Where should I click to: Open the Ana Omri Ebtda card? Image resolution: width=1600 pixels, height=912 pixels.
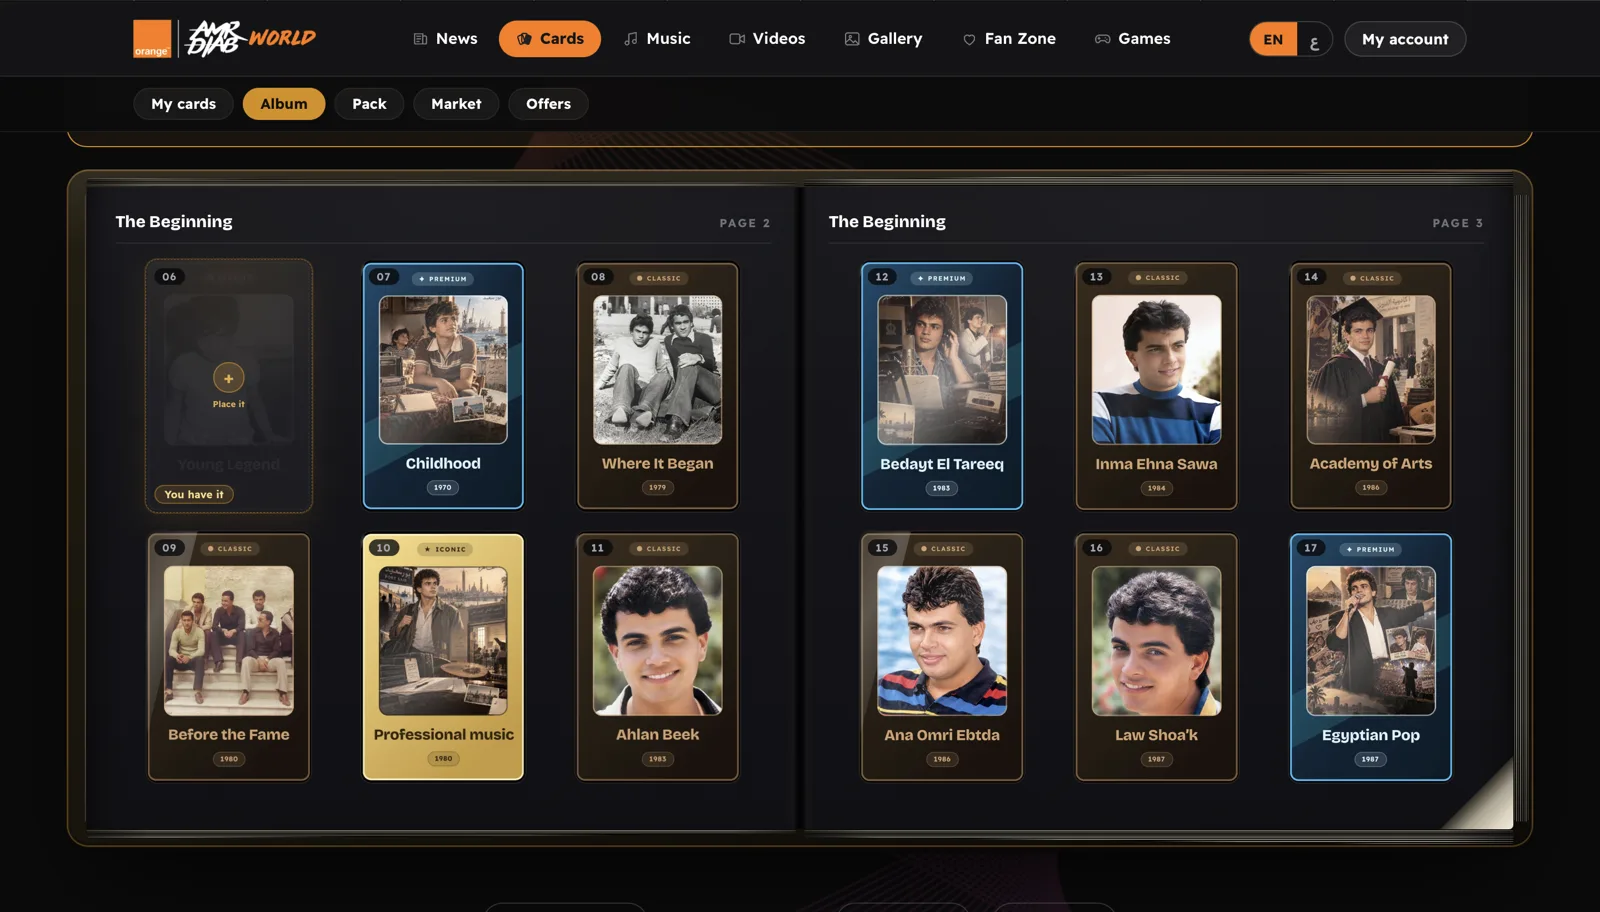point(942,657)
